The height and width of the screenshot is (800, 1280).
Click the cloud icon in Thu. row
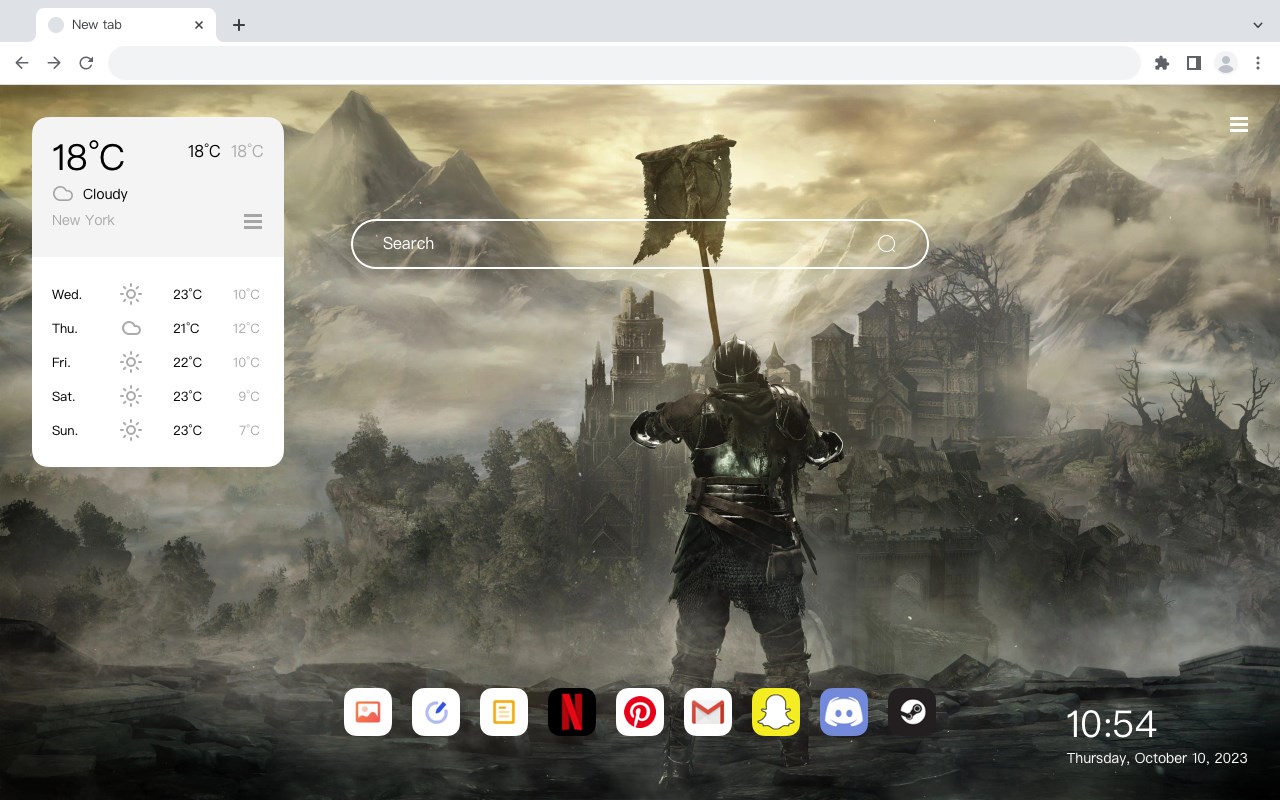(131, 328)
